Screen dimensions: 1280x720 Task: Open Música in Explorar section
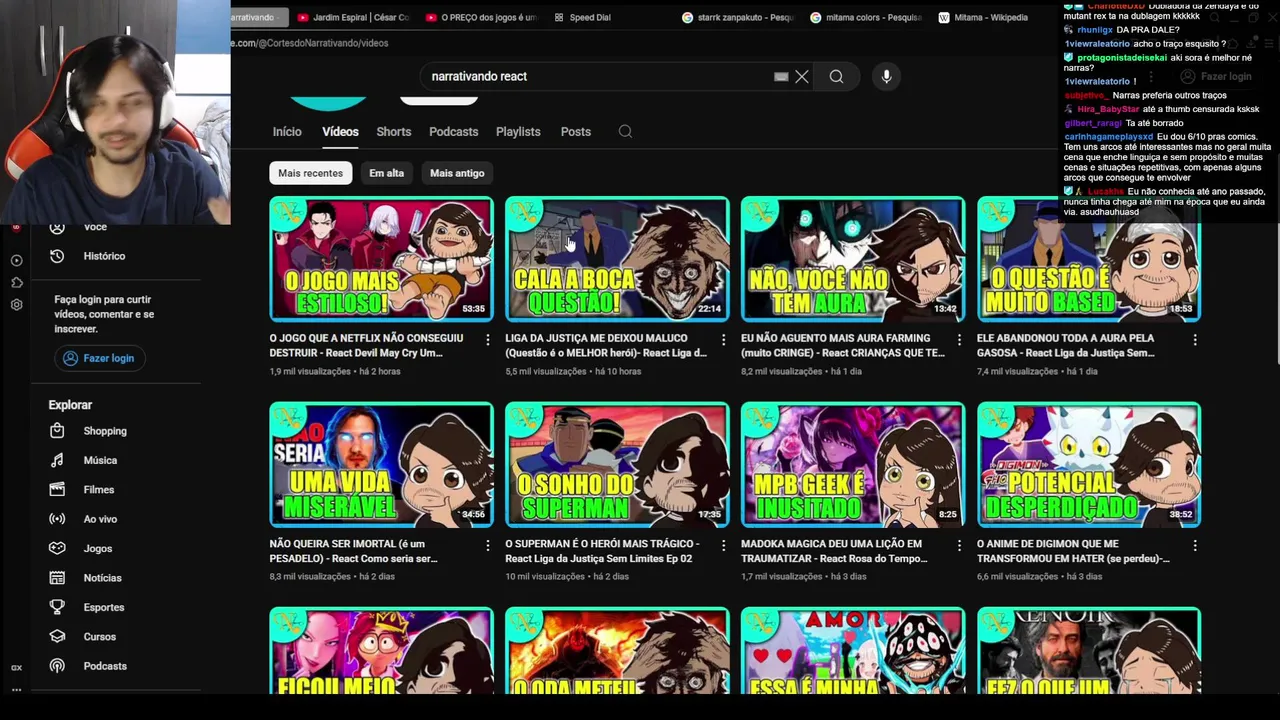(100, 460)
